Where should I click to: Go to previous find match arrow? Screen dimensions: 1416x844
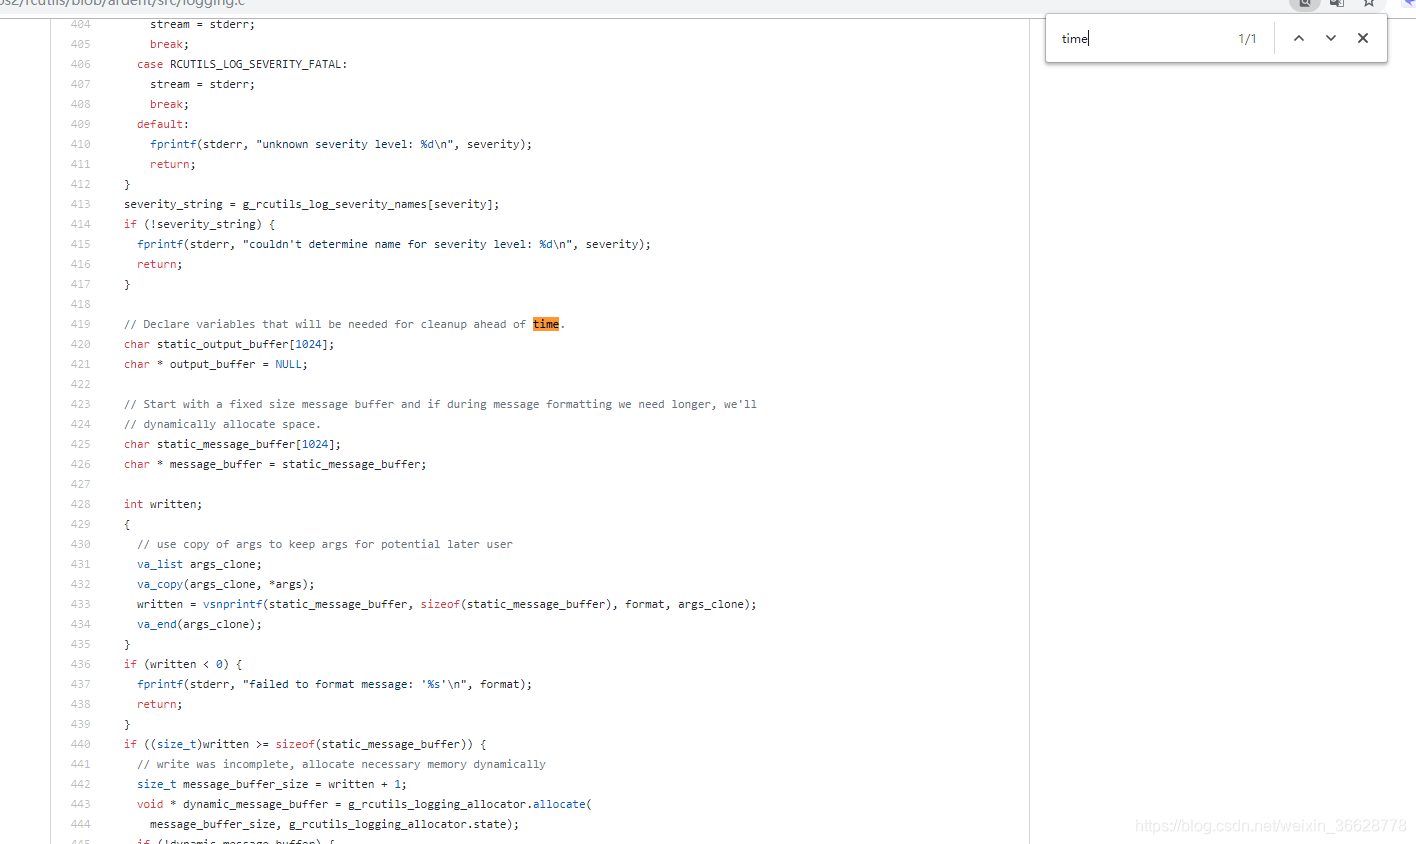click(x=1298, y=38)
